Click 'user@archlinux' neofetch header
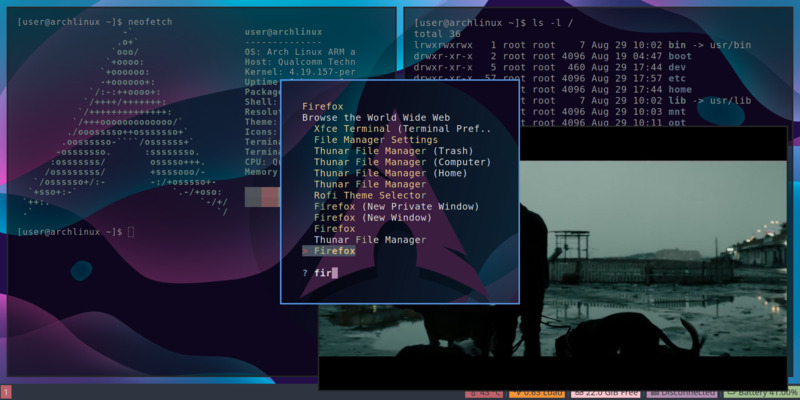This screenshot has height=400, width=800. tap(283, 32)
